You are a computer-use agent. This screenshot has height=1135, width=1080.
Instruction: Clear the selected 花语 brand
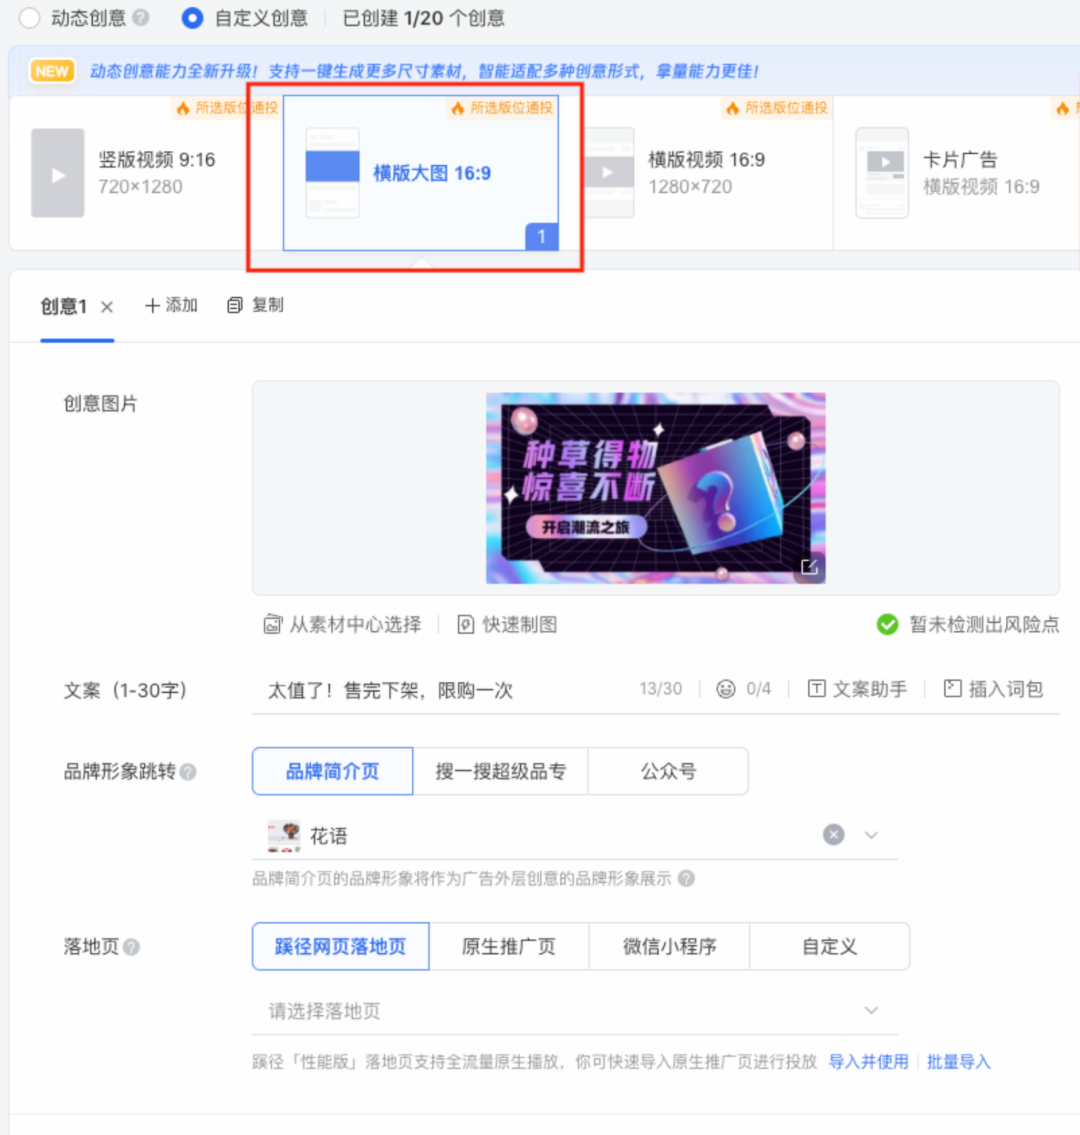pos(834,835)
